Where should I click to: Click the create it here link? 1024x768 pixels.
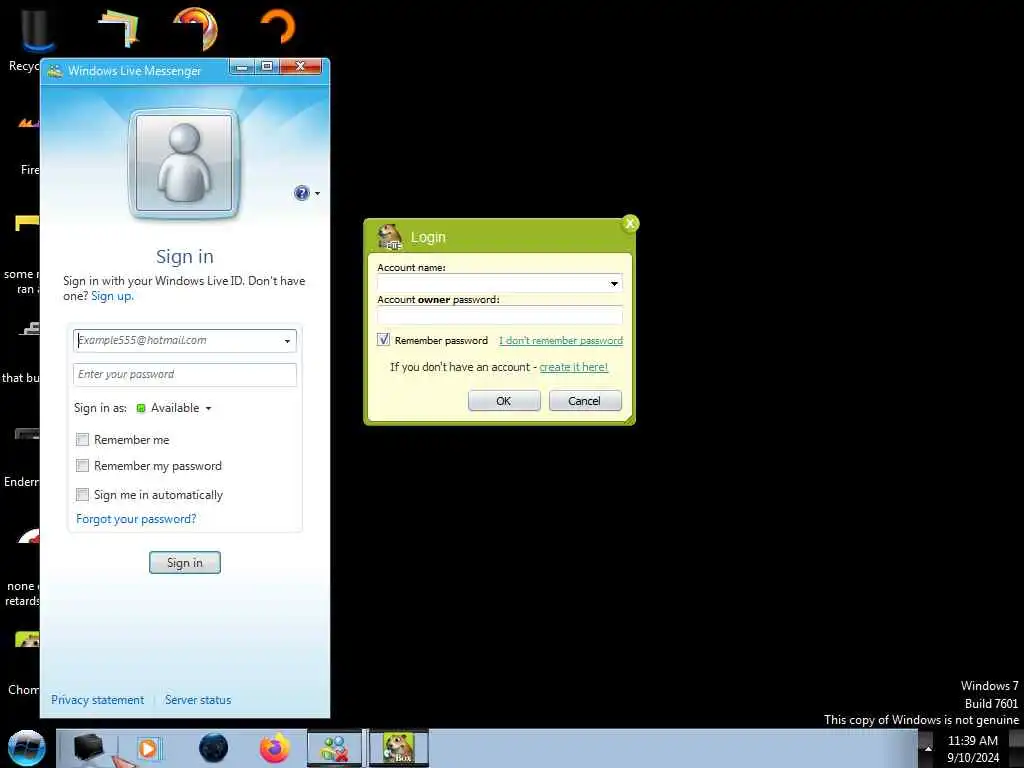(573, 367)
